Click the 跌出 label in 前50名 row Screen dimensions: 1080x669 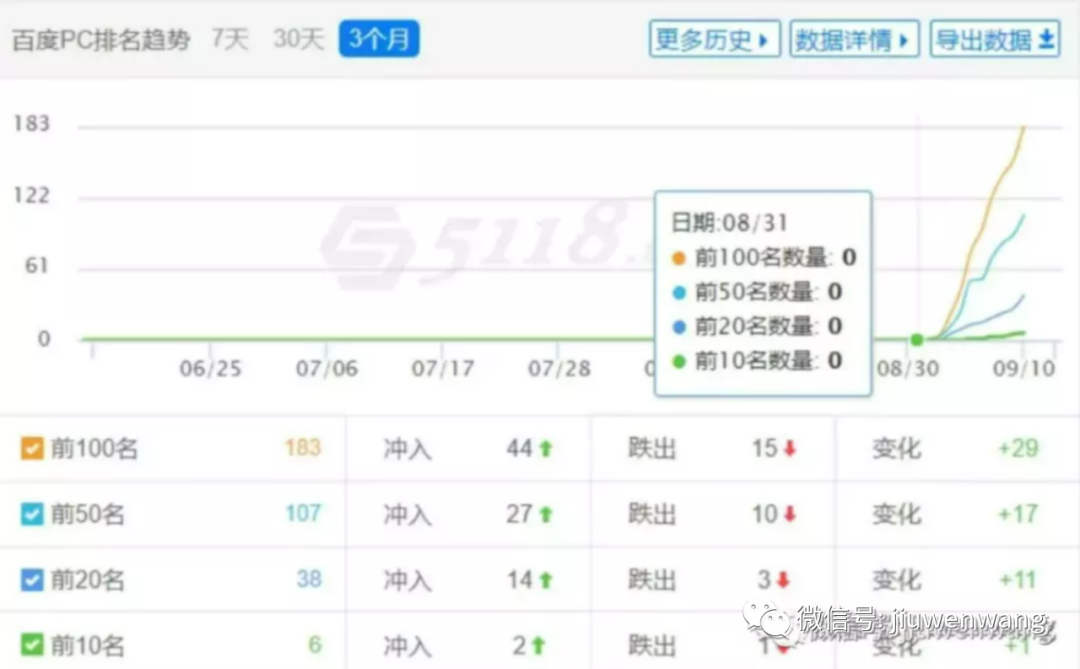(652, 515)
